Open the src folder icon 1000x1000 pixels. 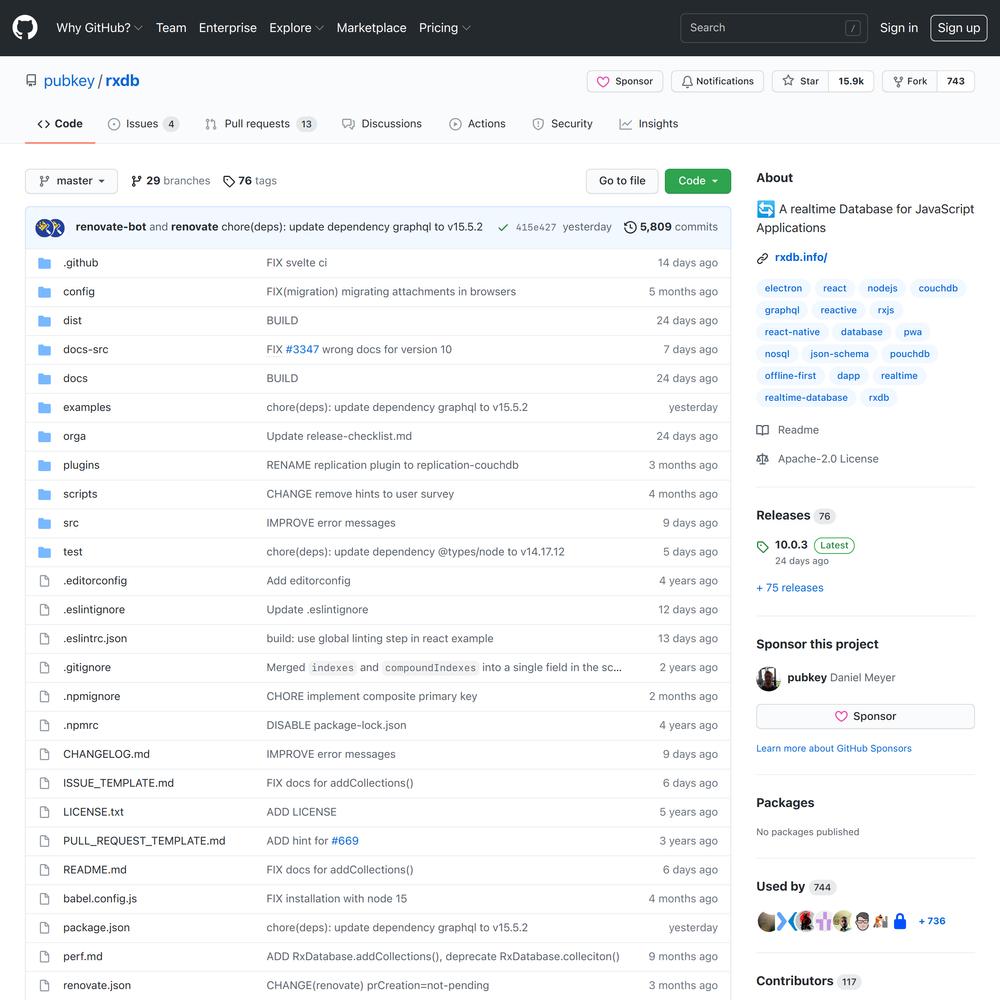tap(44, 523)
